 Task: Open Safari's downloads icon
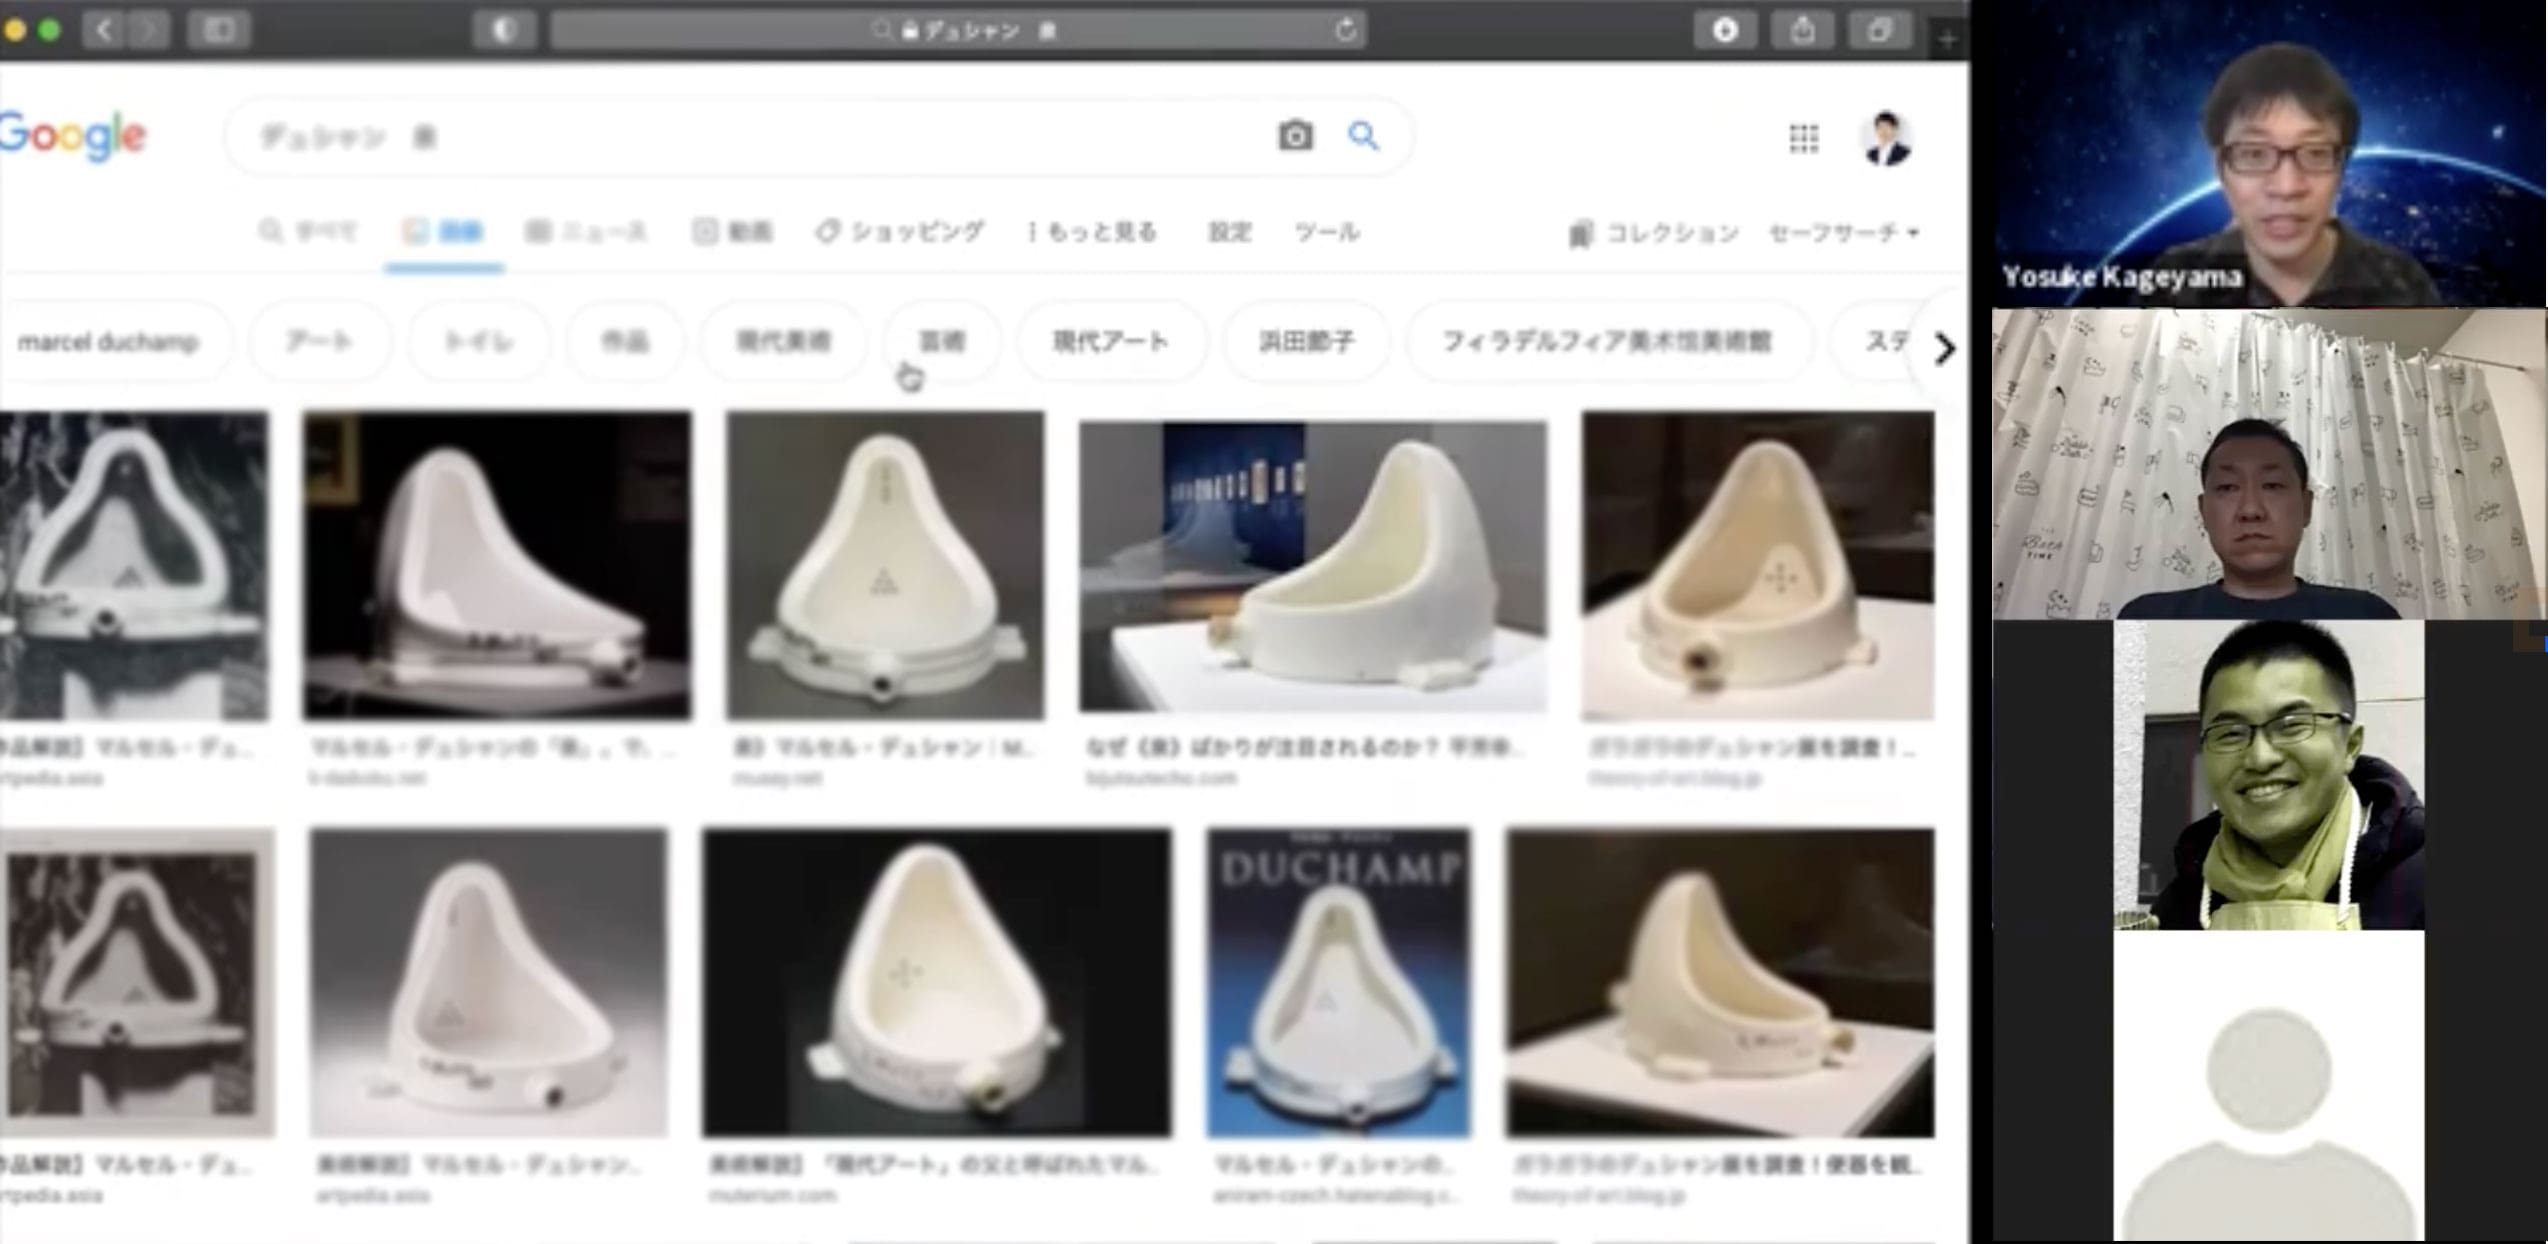point(1725,31)
